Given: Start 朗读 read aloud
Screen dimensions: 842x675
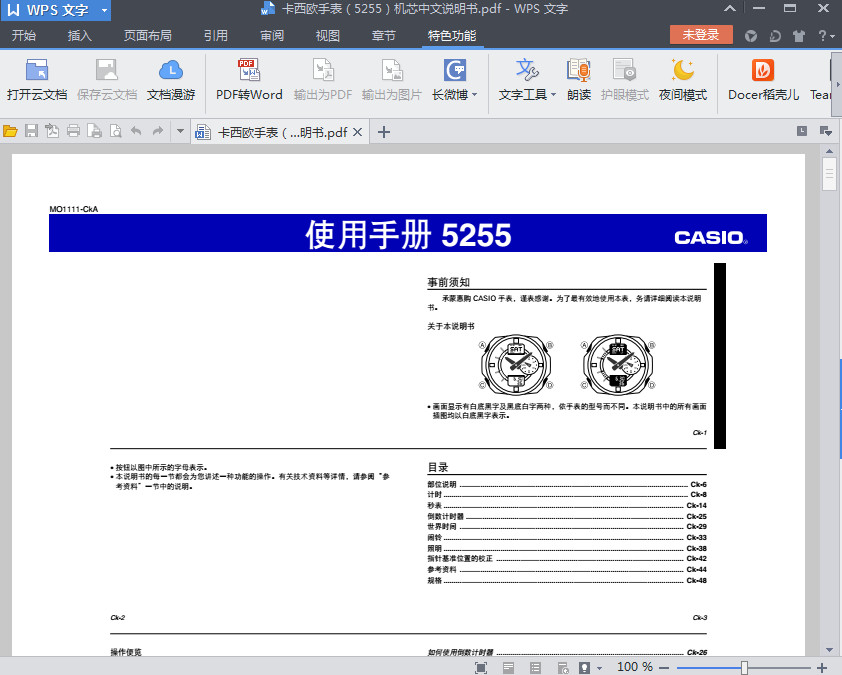Looking at the screenshot, I should (x=579, y=80).
